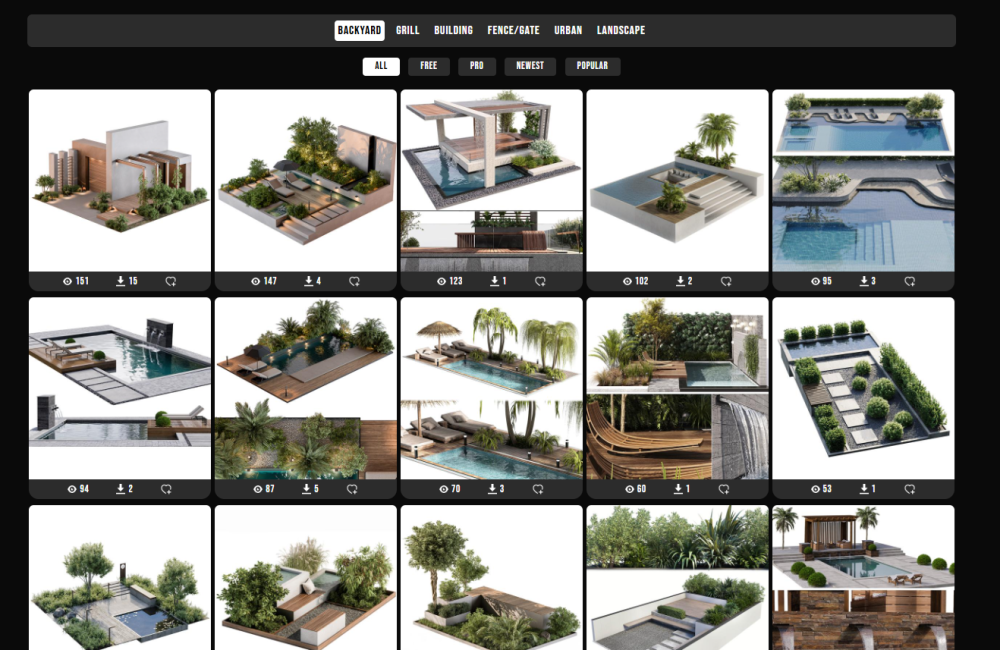Click the favorite heart icon on 151-views card
The width and height of the screenshot is (1000, 650).
(x=170, y=282)
